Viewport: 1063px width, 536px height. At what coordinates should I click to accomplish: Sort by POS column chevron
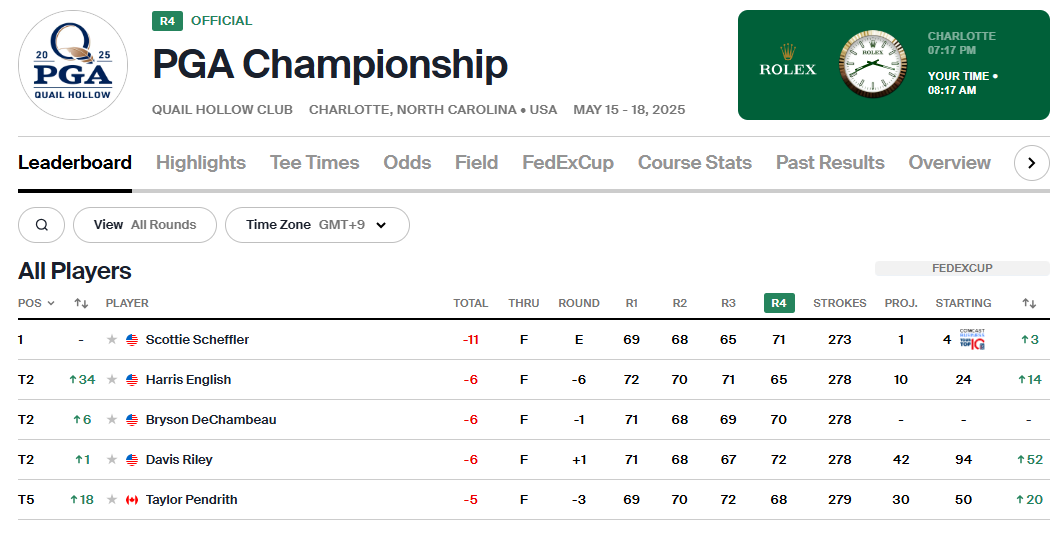point(51,303)
